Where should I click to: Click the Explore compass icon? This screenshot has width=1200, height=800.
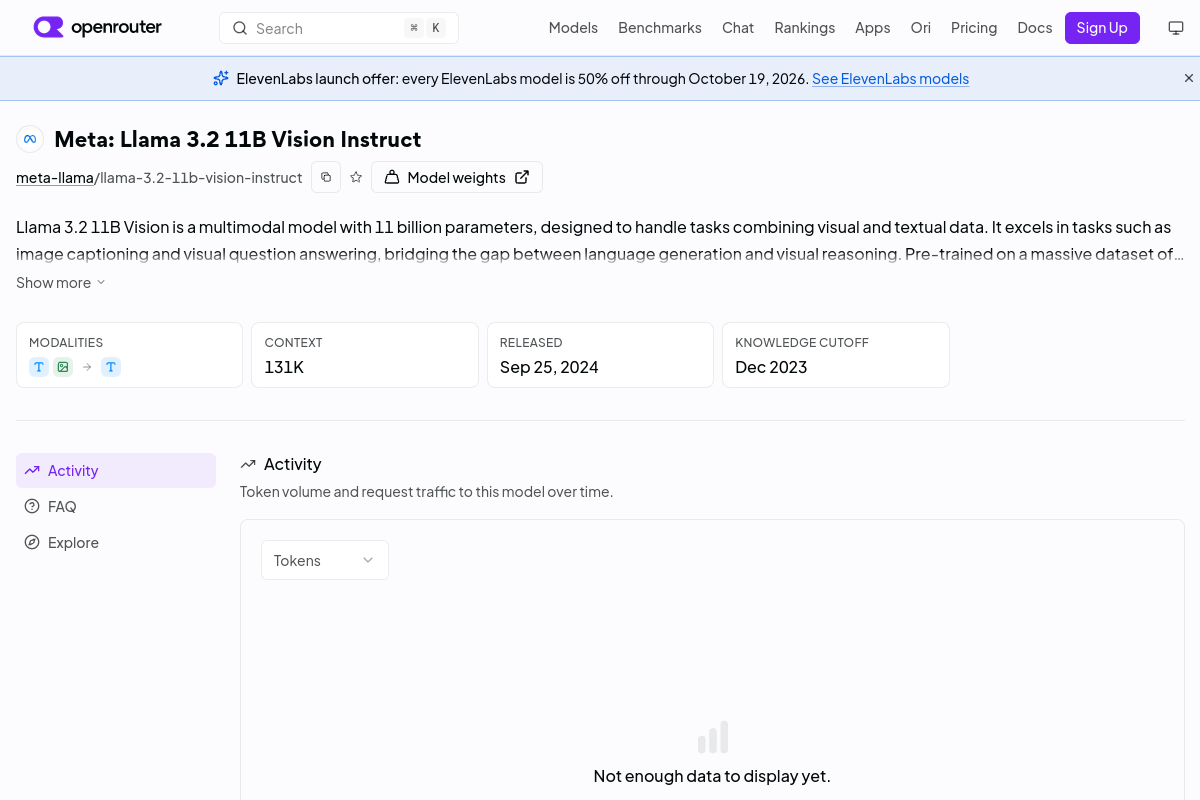coord(32,543)
